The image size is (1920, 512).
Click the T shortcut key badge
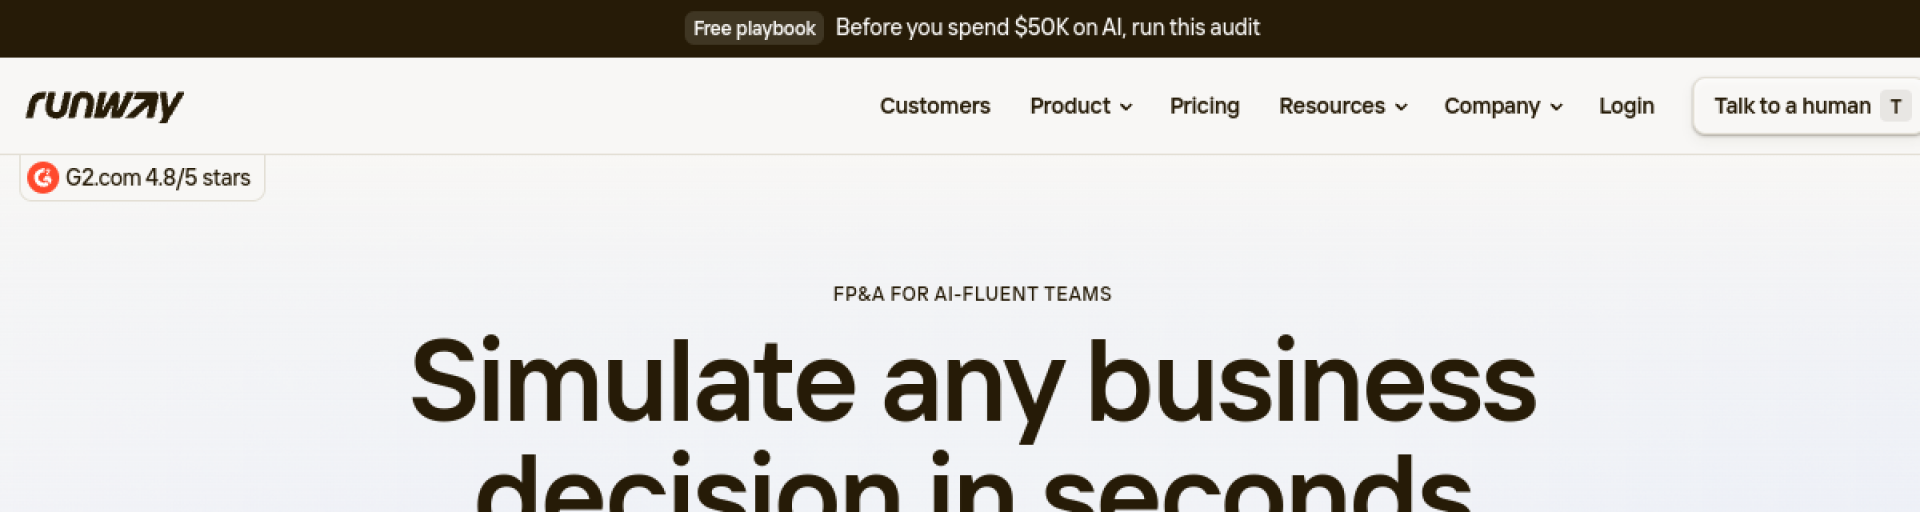1895,106
